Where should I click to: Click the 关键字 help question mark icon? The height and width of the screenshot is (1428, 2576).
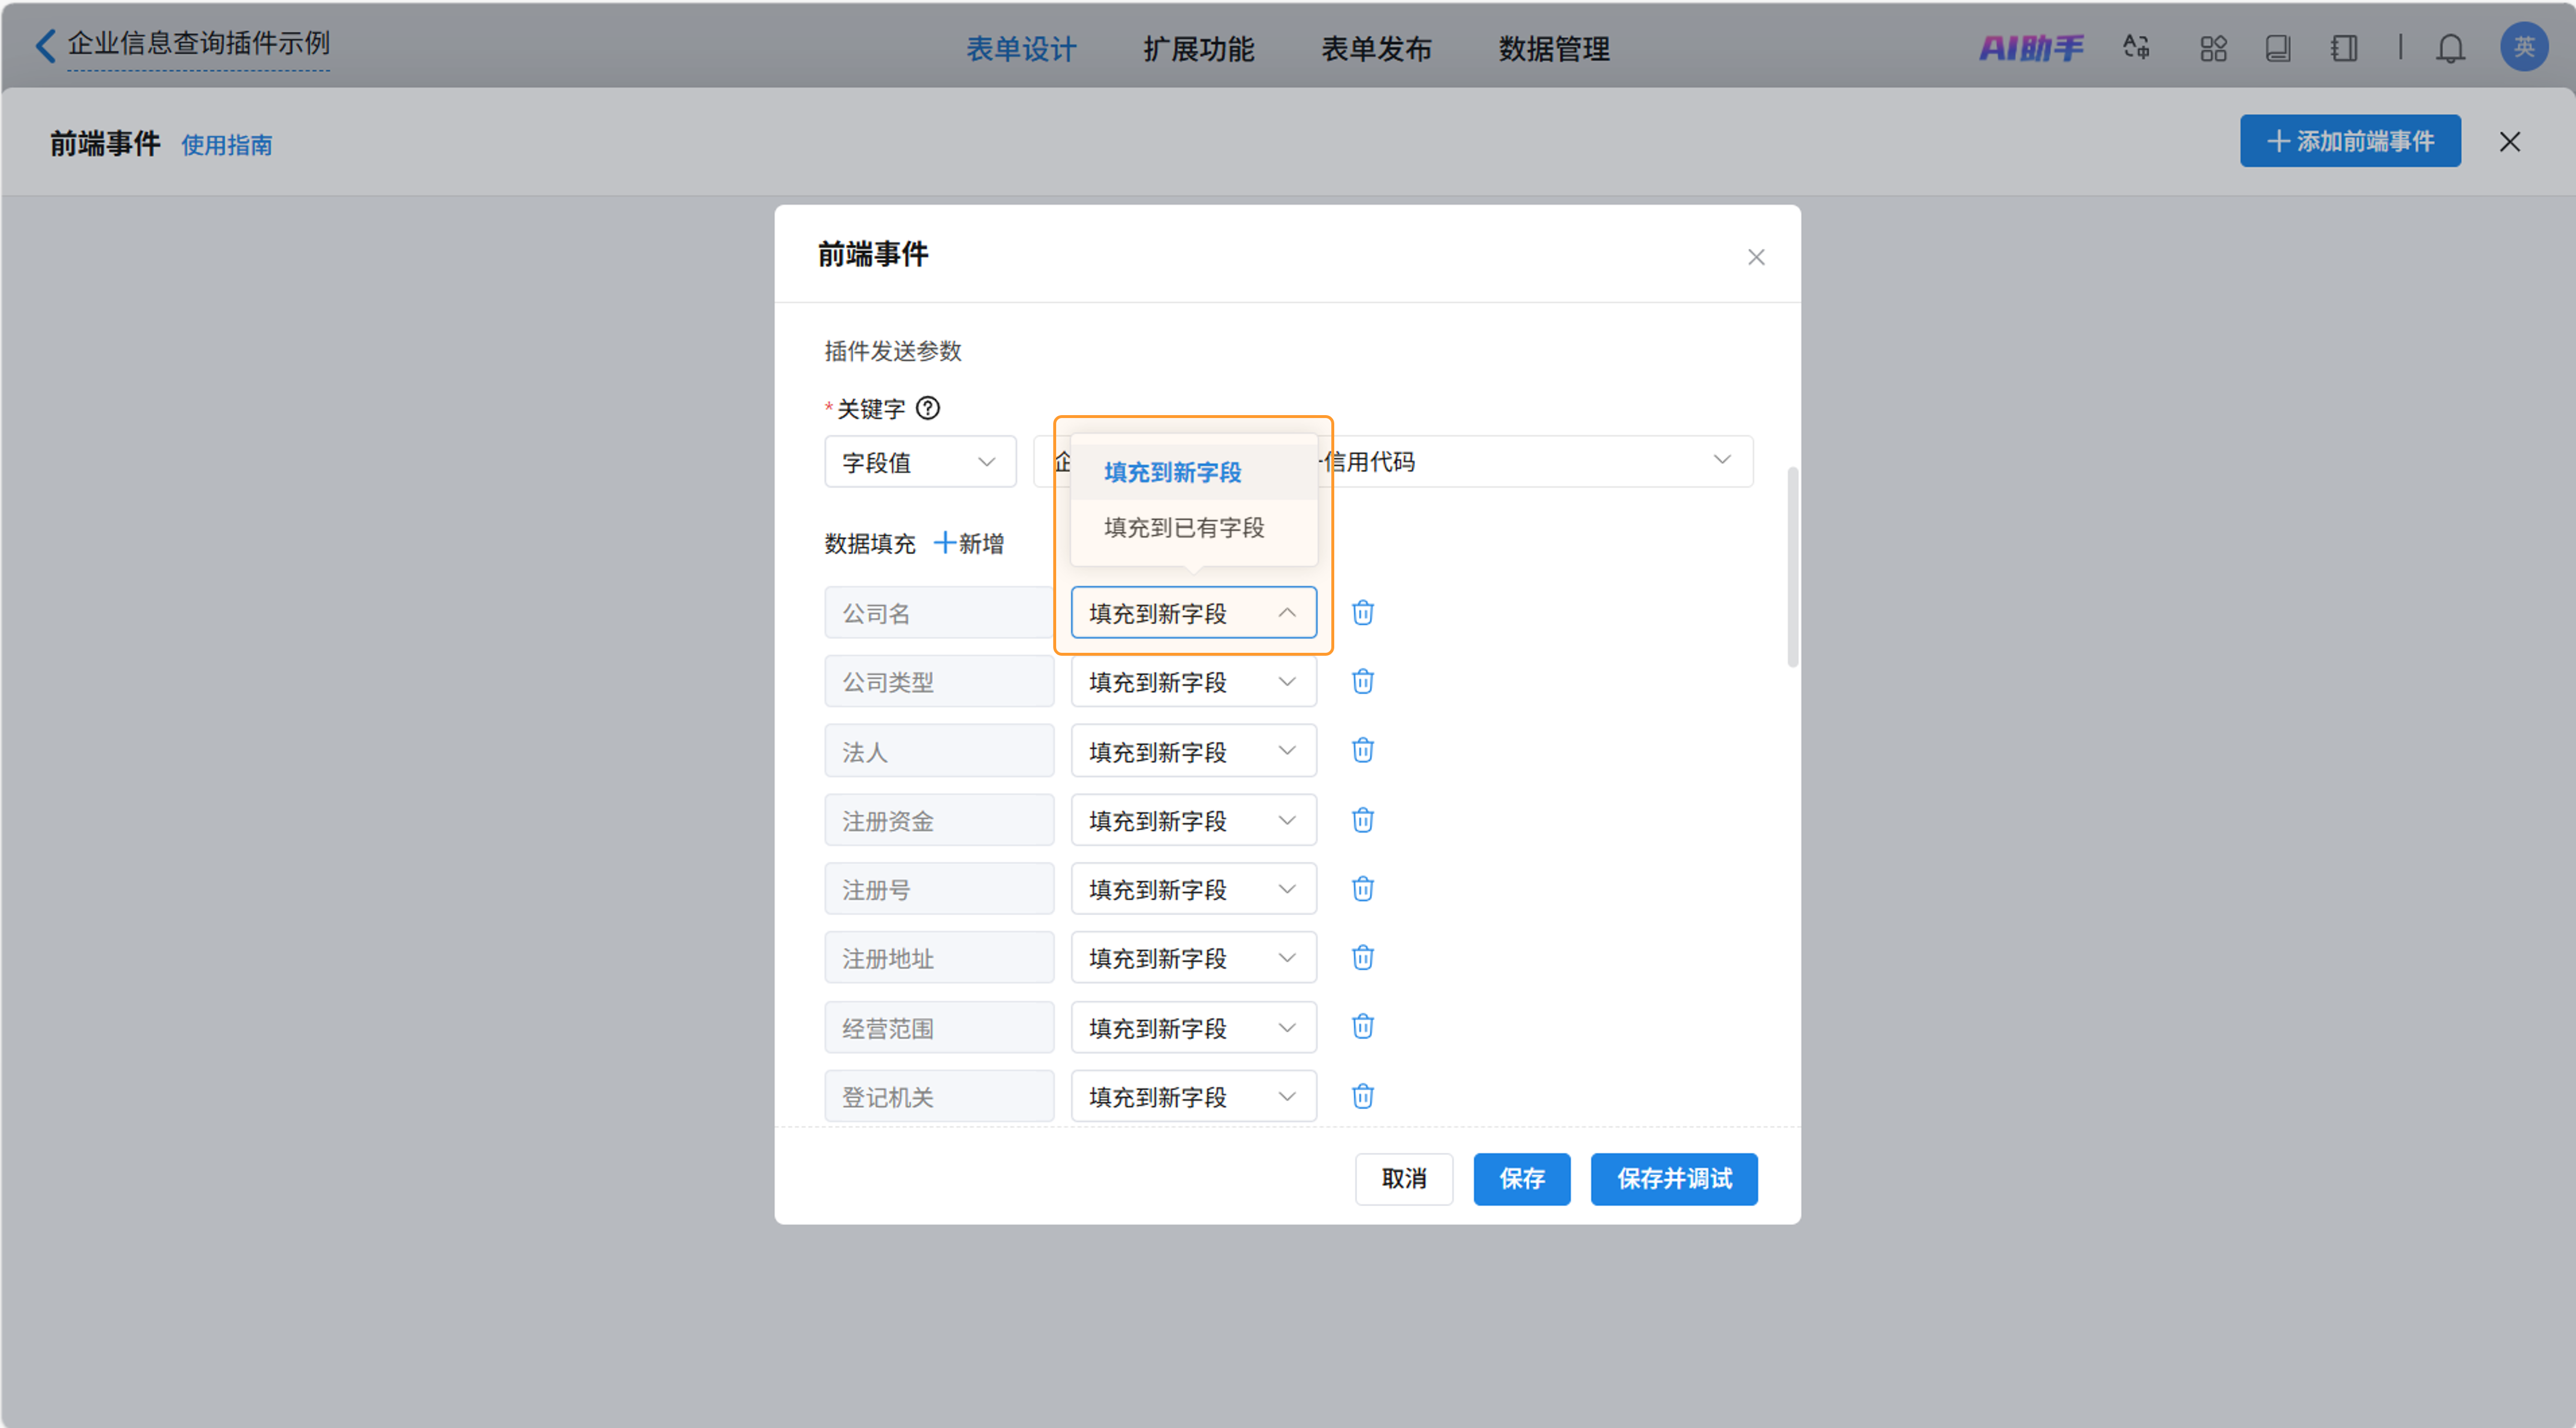click(x=927, y=408)
